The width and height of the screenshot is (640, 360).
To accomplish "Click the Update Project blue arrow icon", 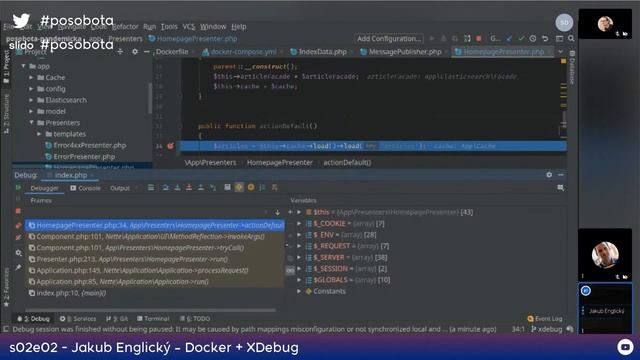I will pyautogui.click(x=509, y=38).
